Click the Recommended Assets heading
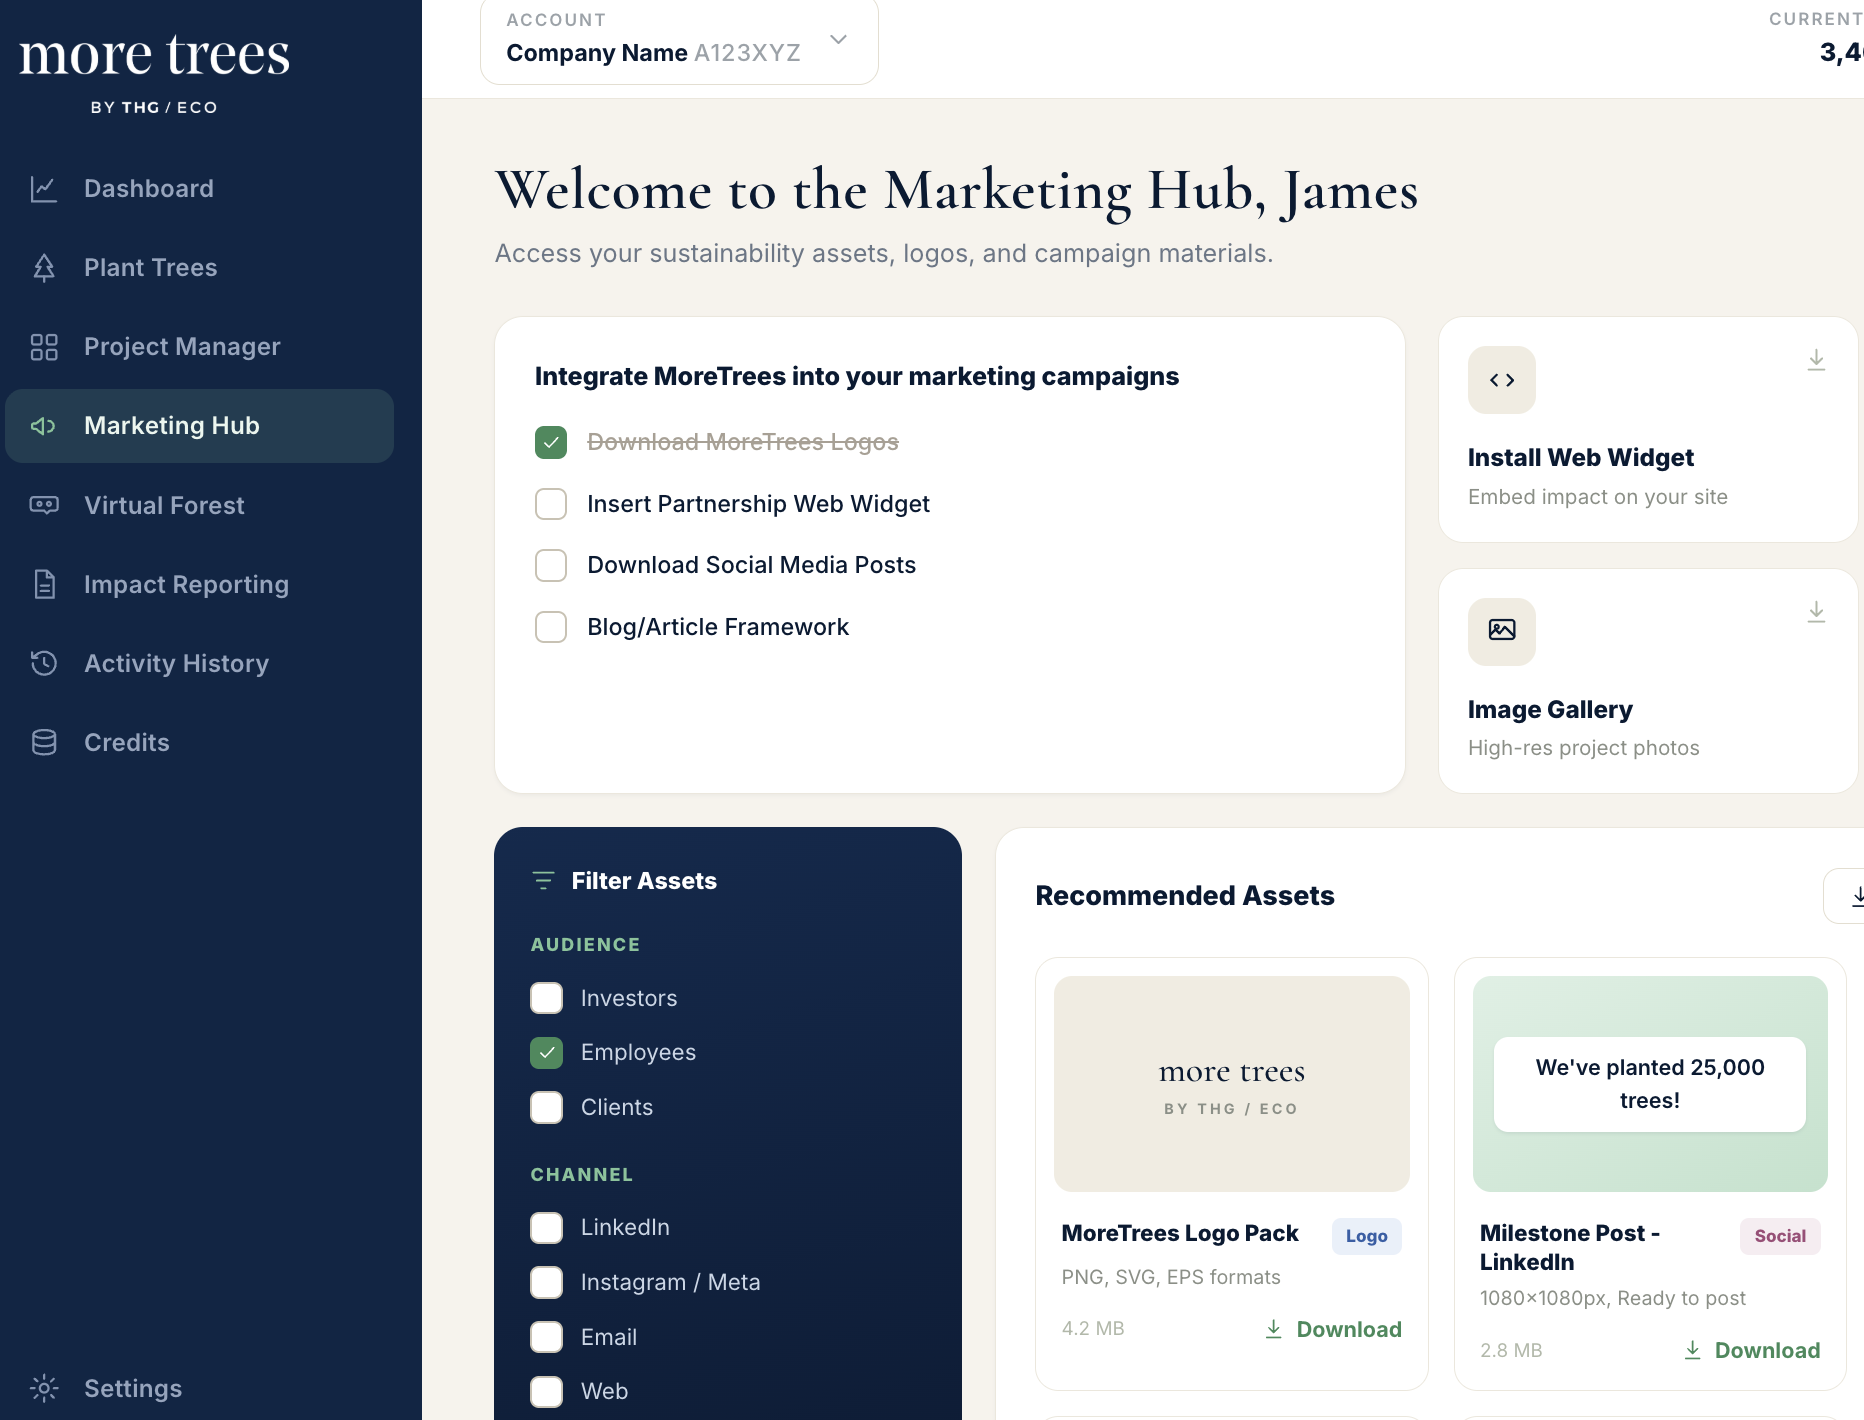The image size is (1864, 1420). 1185,895
